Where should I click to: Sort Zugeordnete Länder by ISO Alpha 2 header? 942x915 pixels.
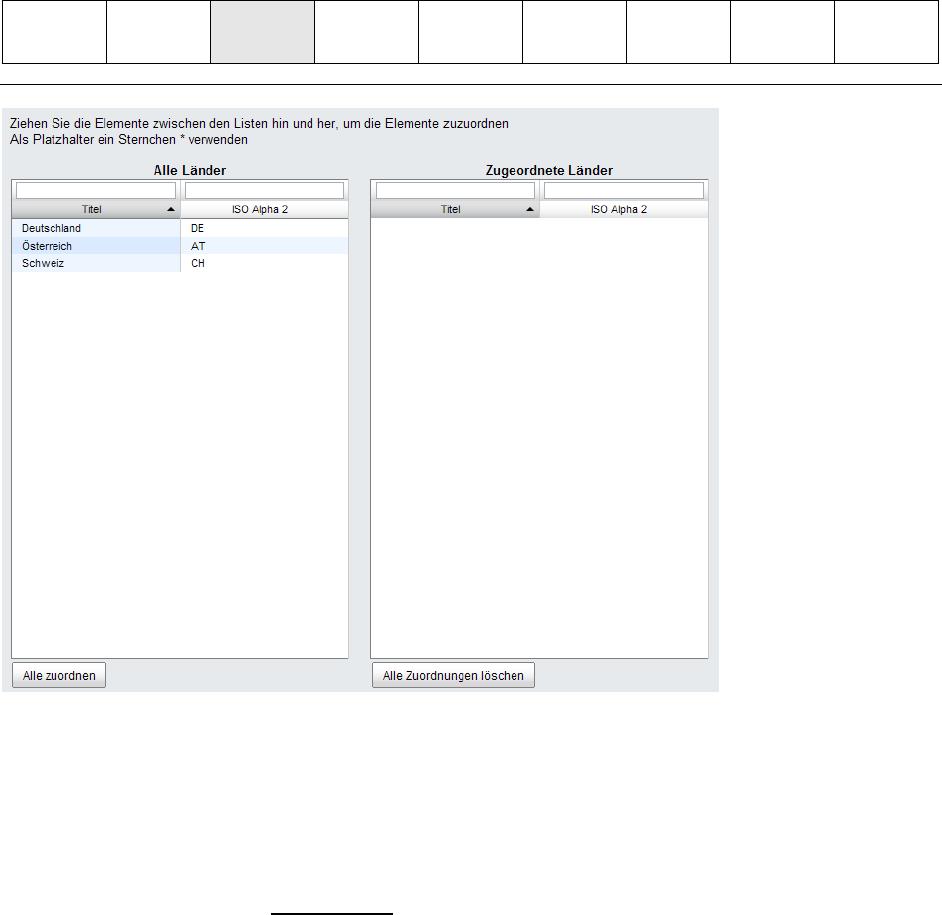(x=624, y=209)
